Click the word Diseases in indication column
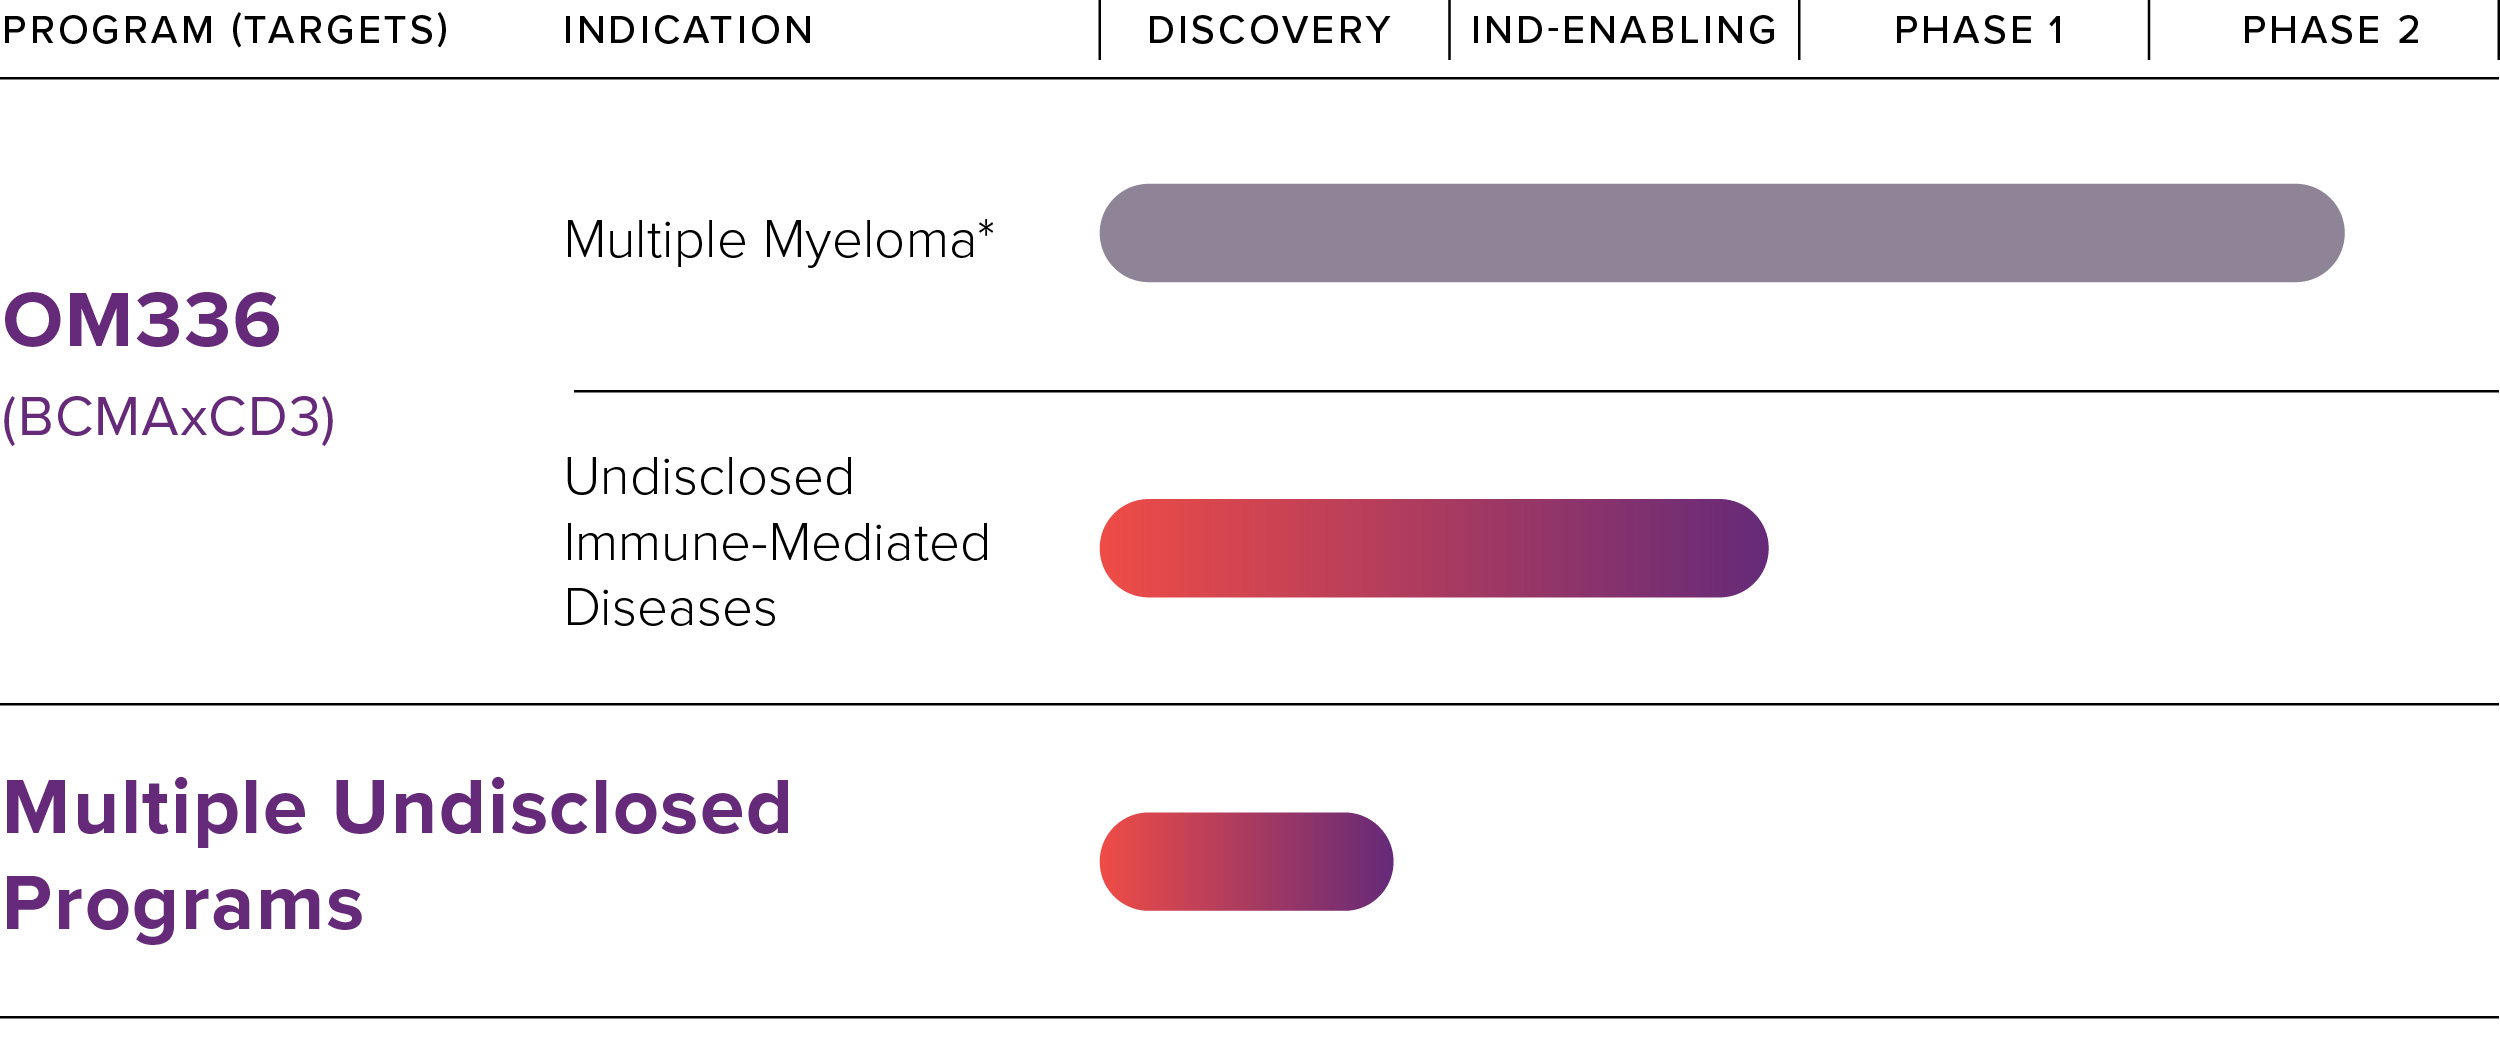 tap(670, 608)
